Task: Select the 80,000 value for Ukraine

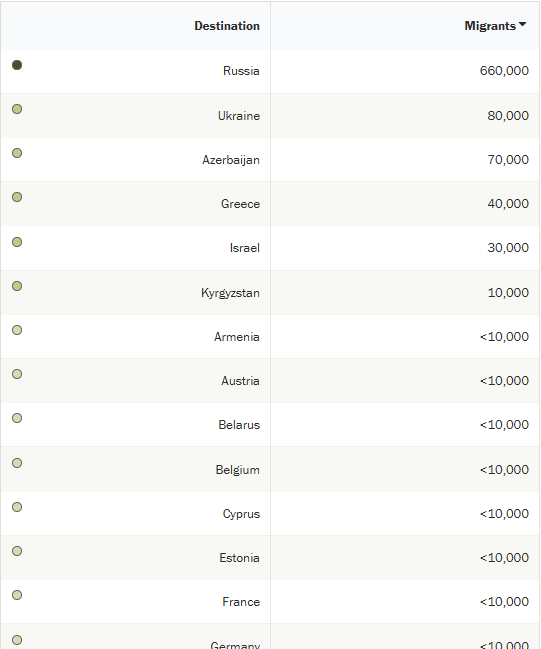Action: 508,115
